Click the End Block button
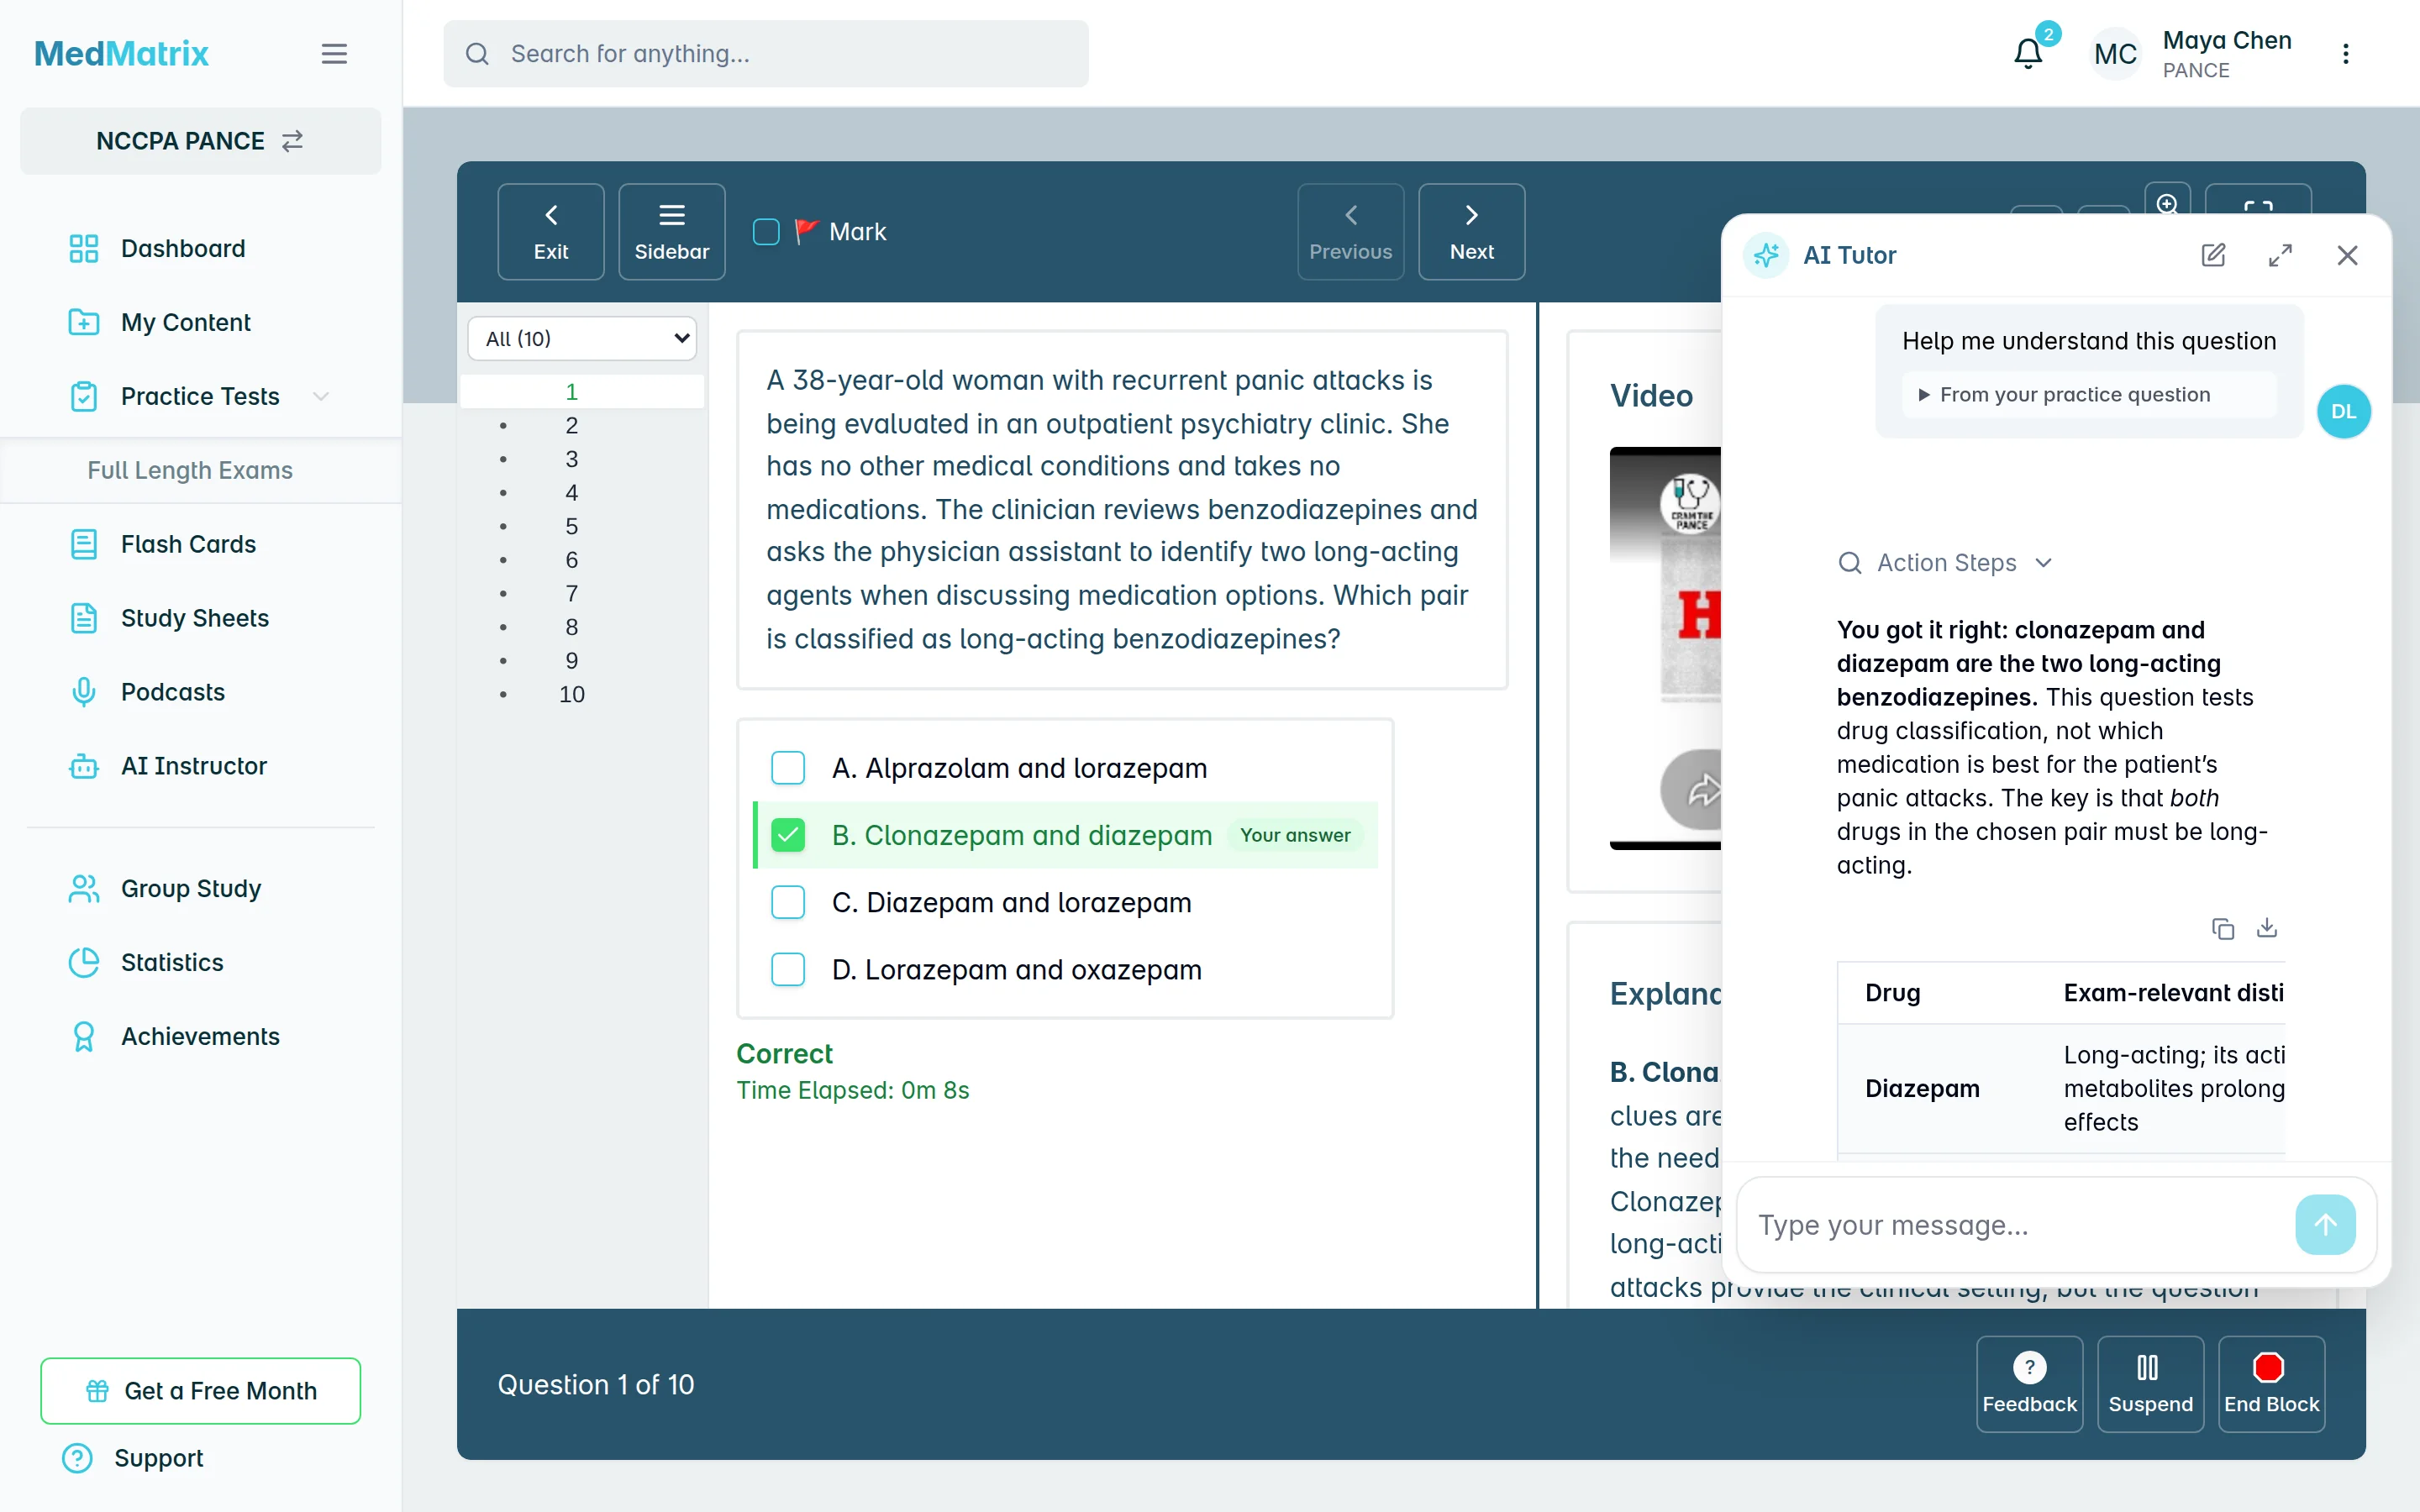The image size is (2420, 1512). pyautogui.click(x=2272, y=1384)
